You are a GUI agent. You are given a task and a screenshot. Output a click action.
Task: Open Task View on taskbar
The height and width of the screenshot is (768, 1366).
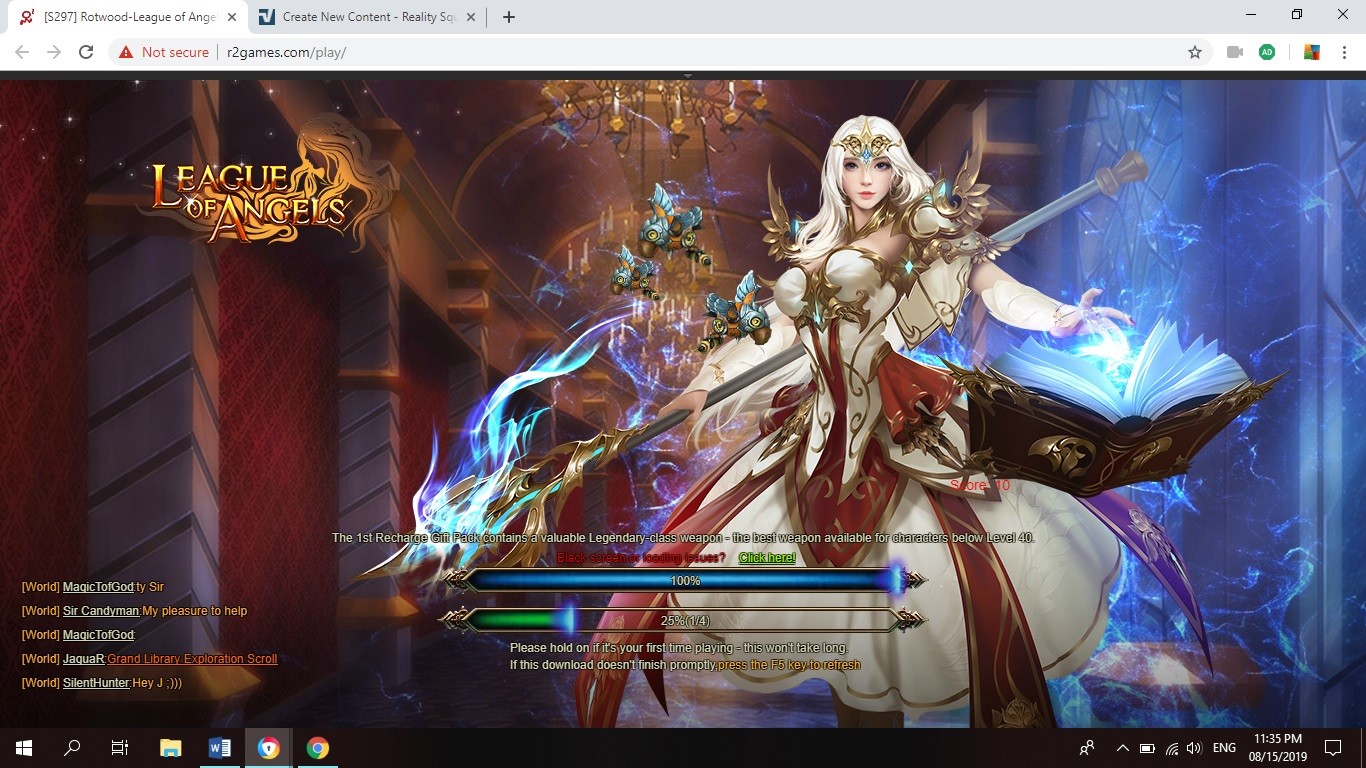click(x=120, y=748)
